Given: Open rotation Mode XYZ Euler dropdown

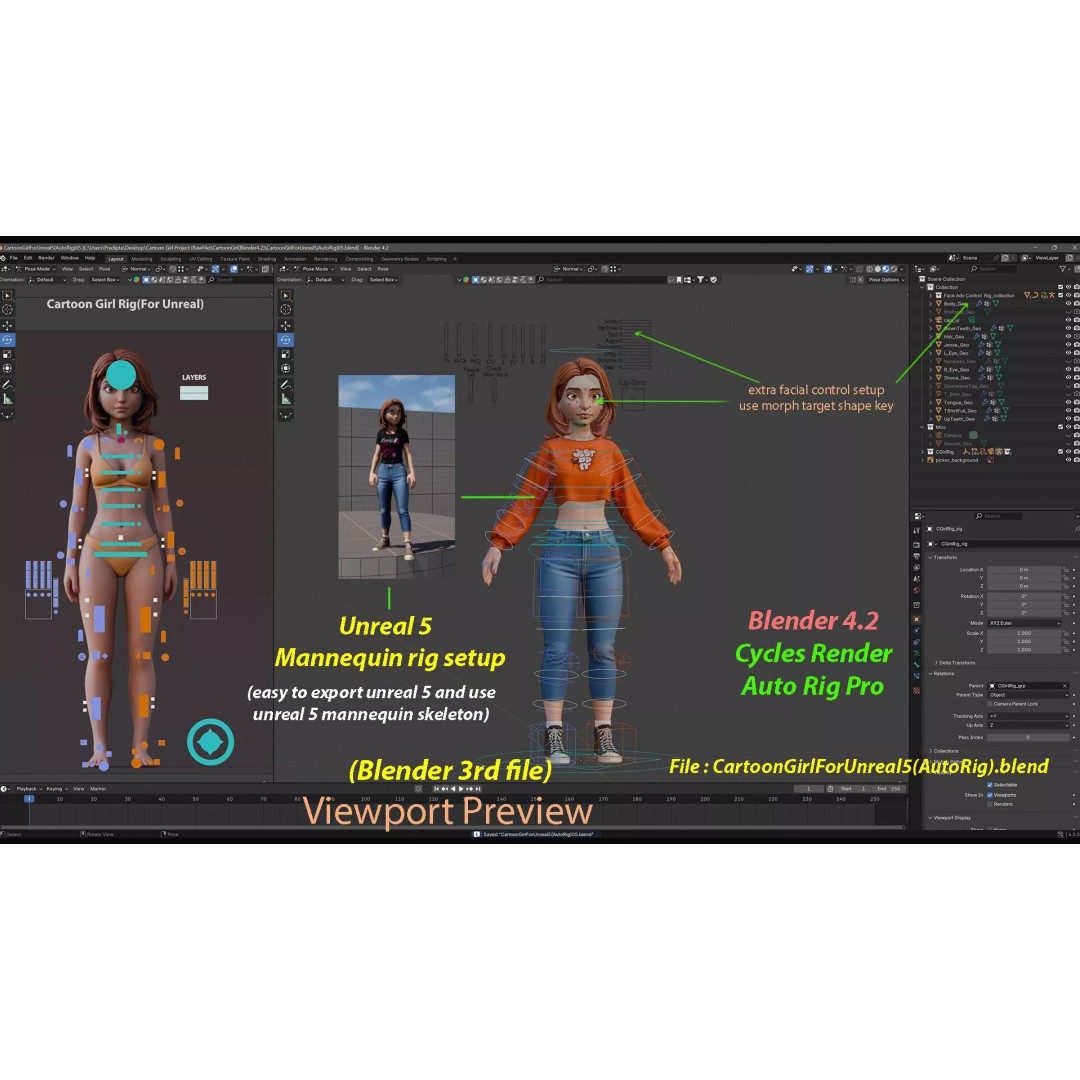Looking at the screenshot, I should 1025,623.
